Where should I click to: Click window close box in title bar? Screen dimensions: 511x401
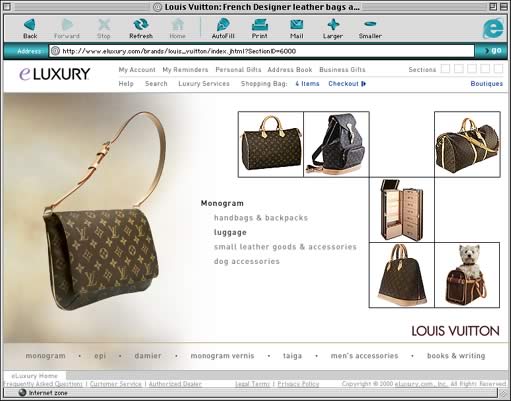[6, 6]
